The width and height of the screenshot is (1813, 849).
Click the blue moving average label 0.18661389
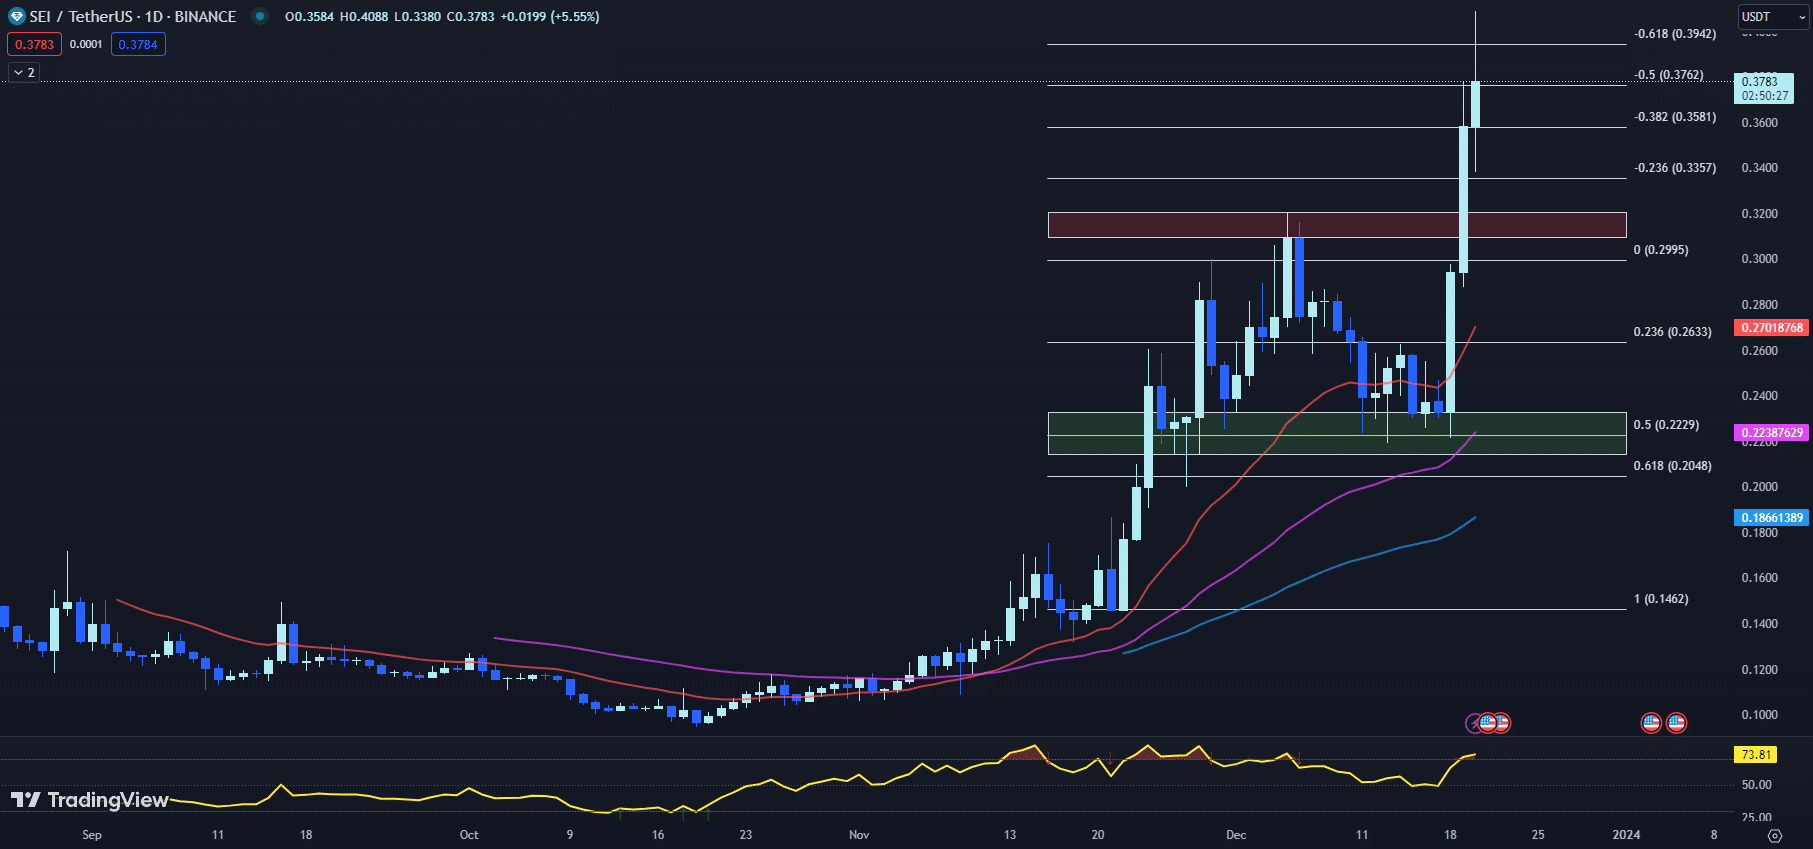(1771, 518)
